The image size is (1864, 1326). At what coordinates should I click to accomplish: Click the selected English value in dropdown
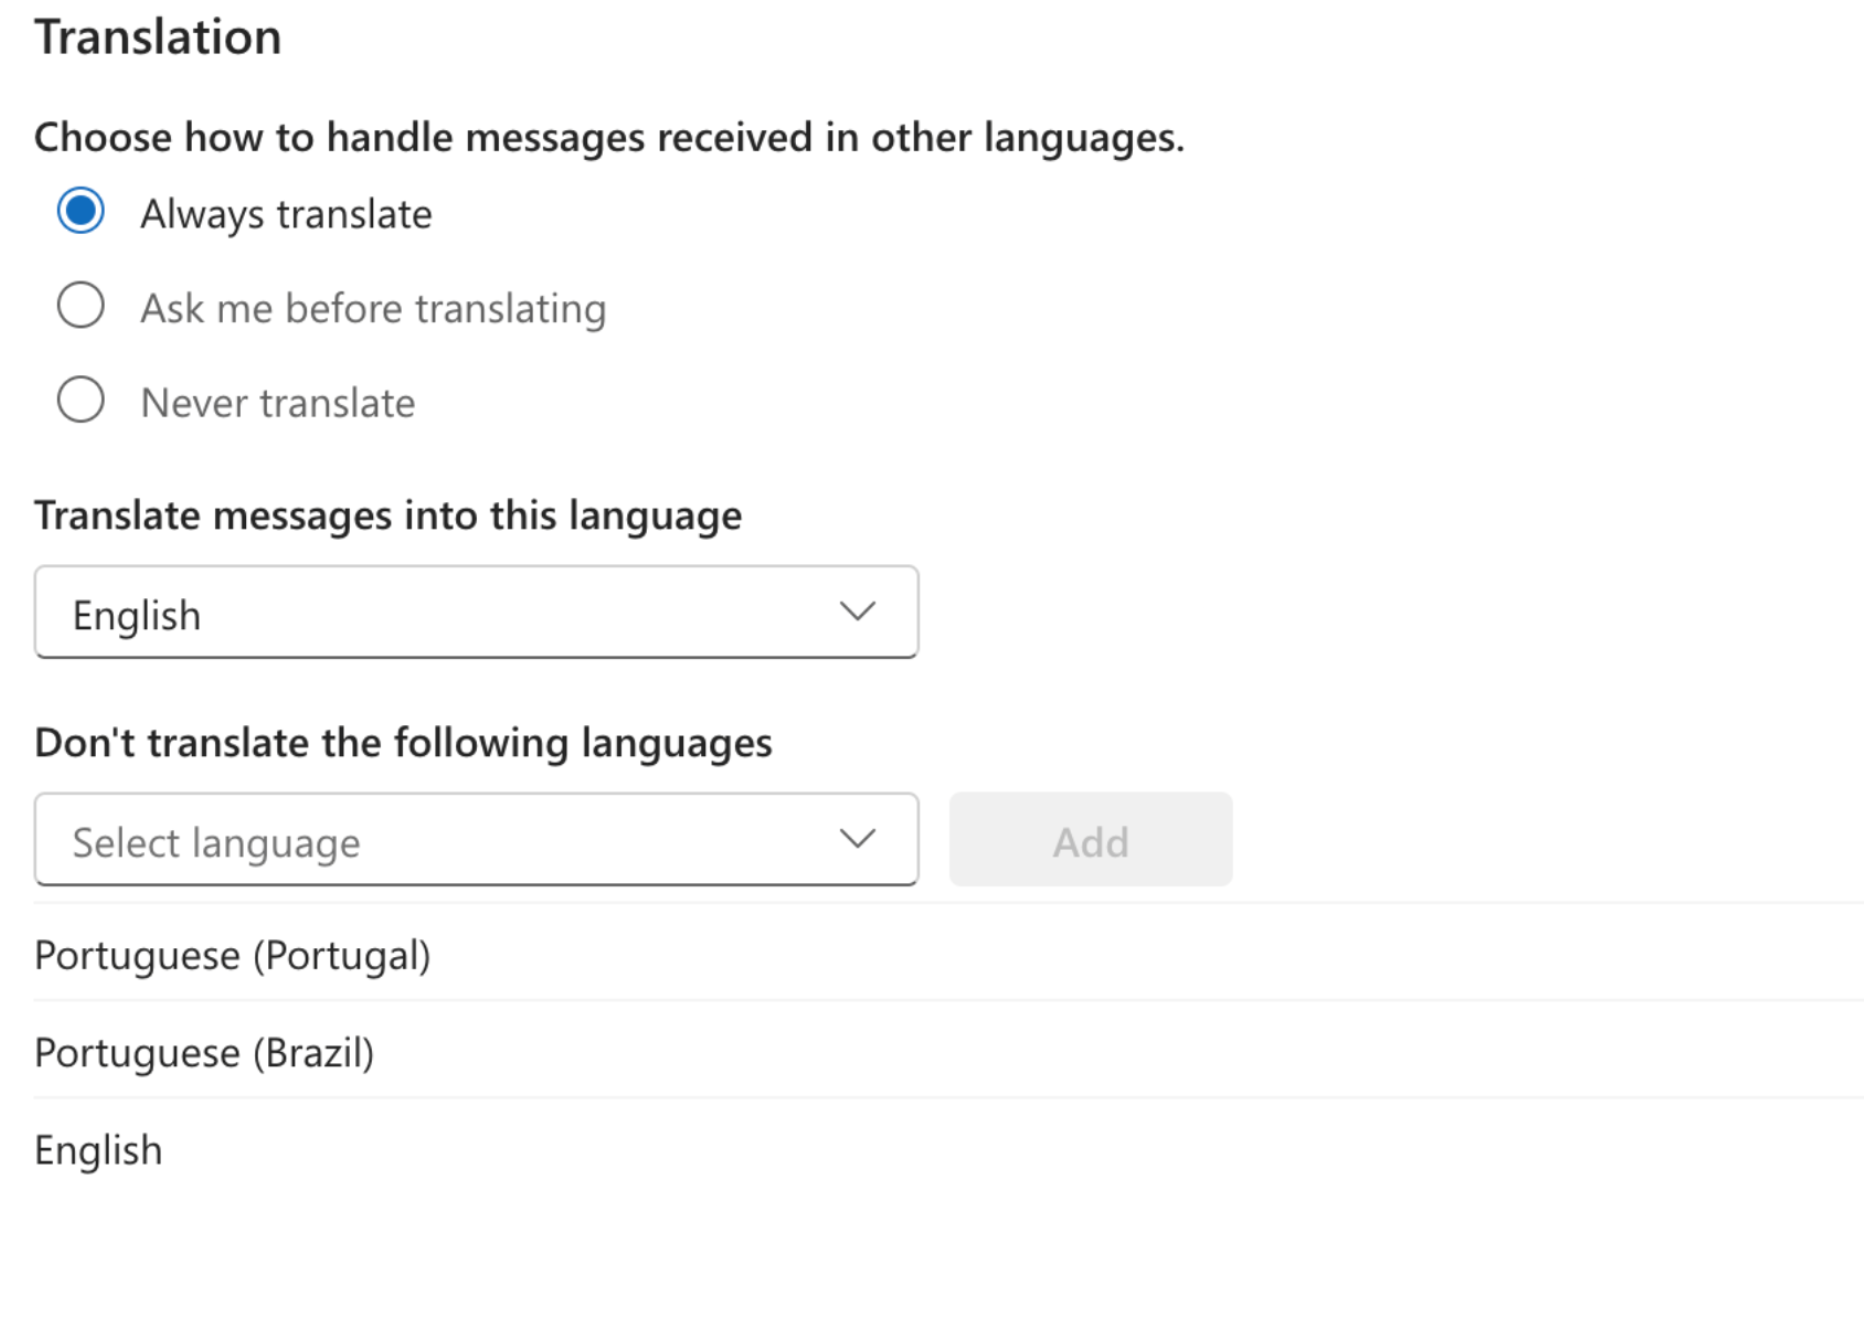pyautogui.click(x=137, y=615)
